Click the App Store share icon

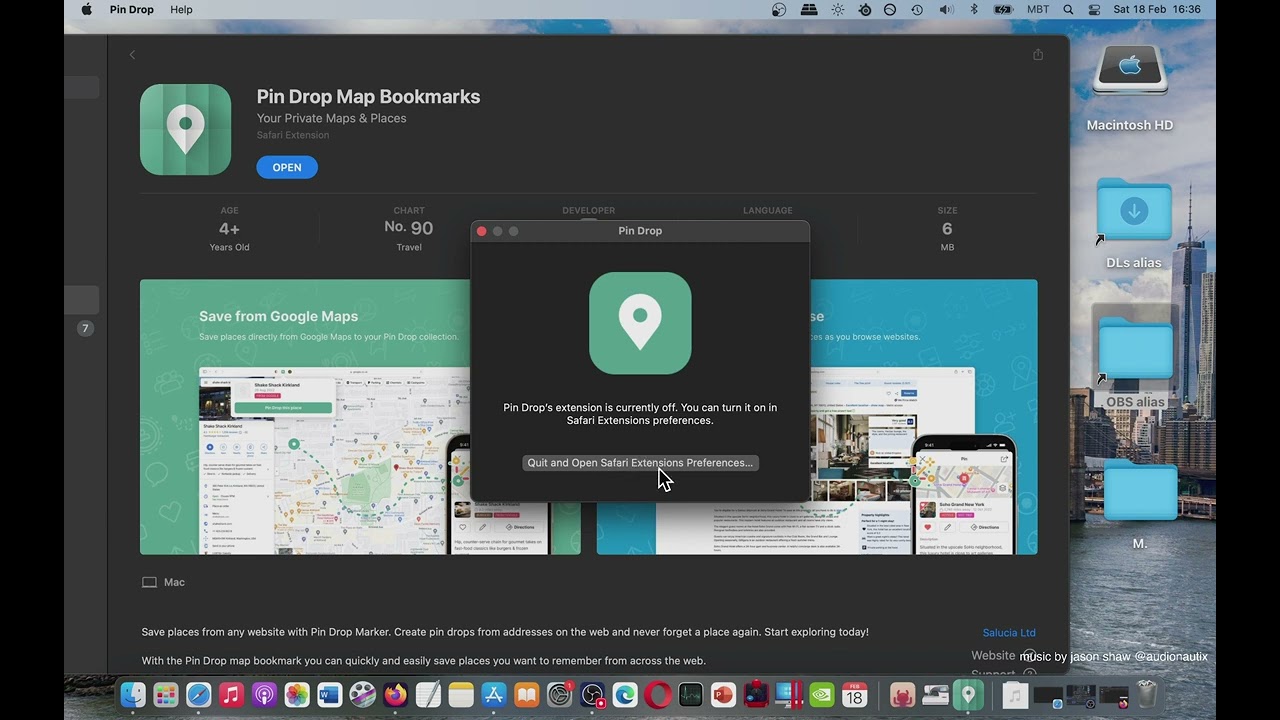pos(1038,55)
